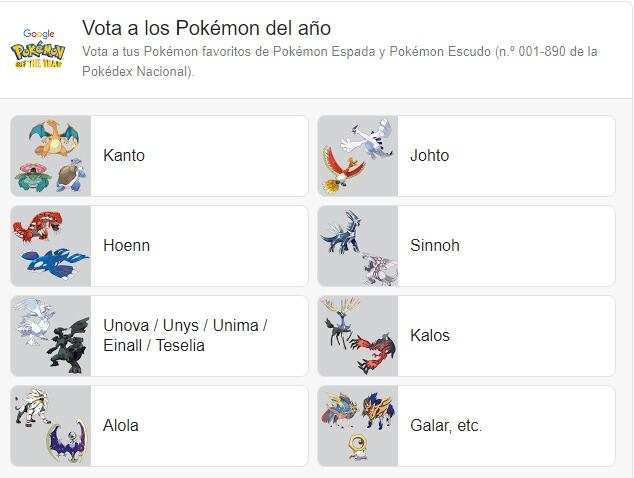
Task: Click the Xerneas and Yveltal image
Action: [x=358, y=336]
